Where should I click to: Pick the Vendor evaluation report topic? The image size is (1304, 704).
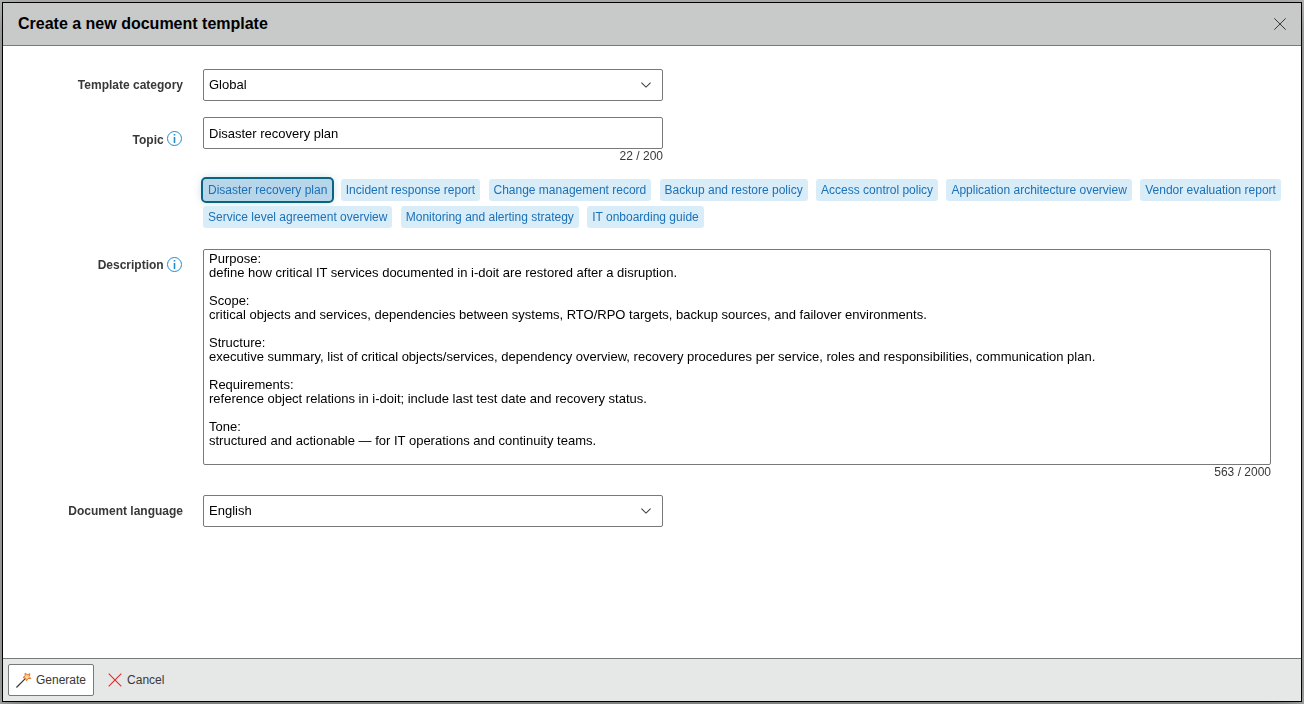[1210, 190]
